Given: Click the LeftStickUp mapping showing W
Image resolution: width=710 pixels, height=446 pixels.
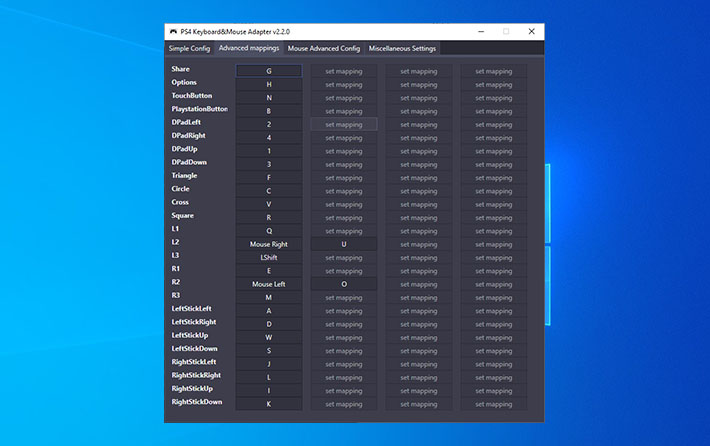Looking at the screenshot, I should pos(269,337).
